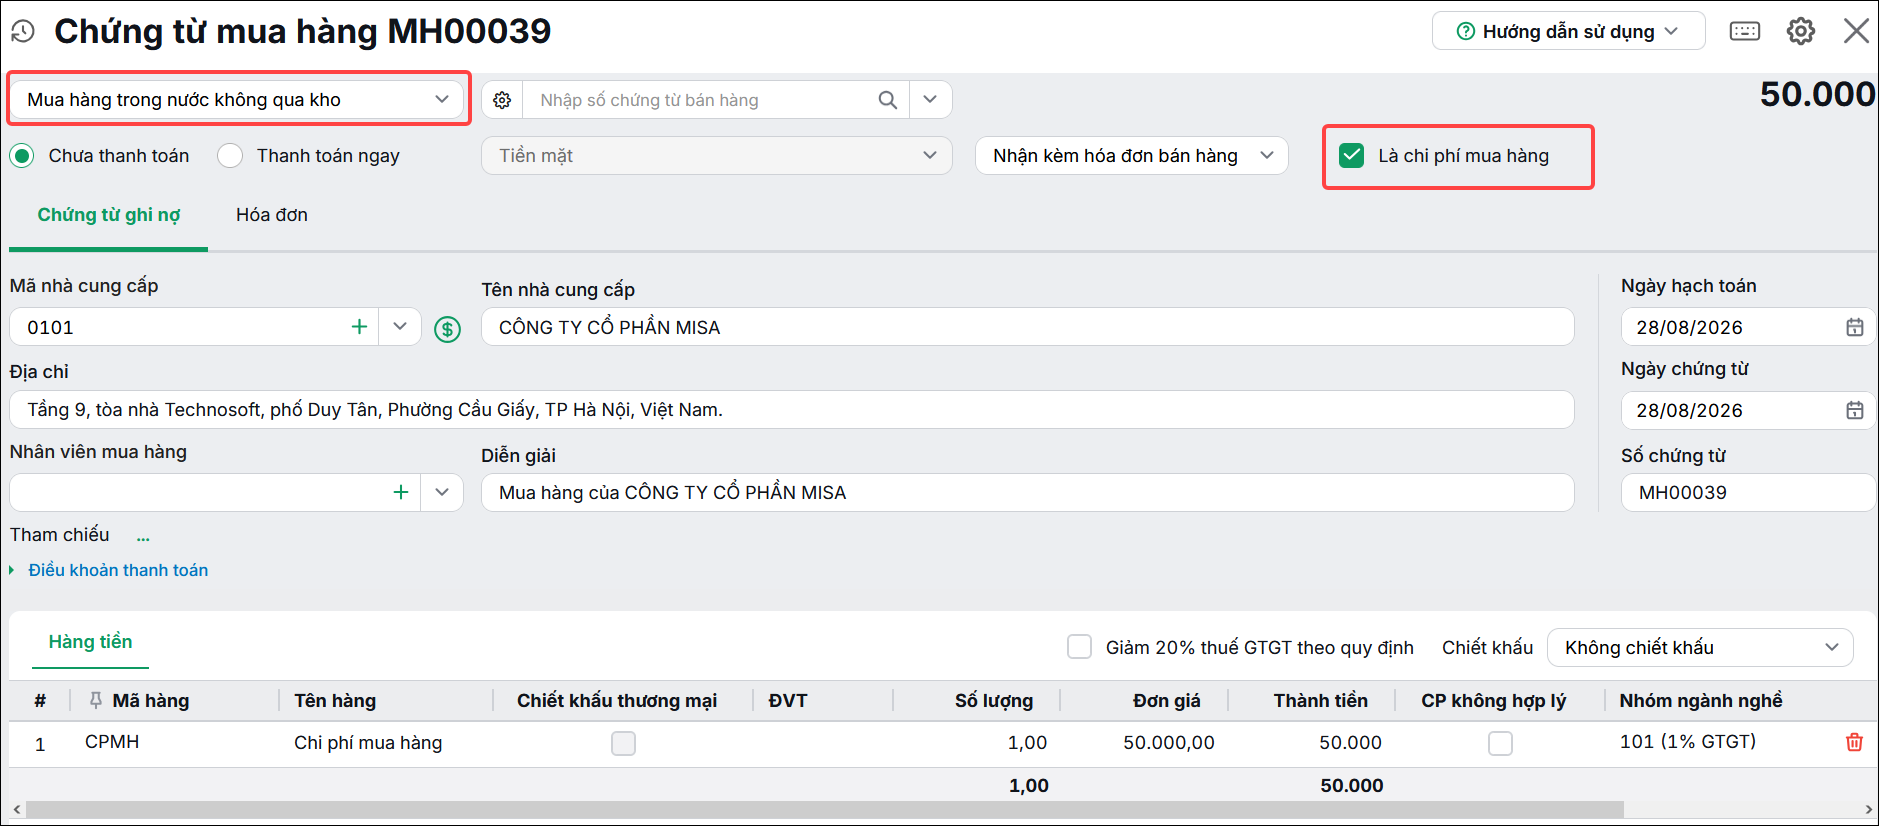The width and height of the screenshot is (1879, 826).
Task: Delete the CPMH row with trash icon
Action: [x=1854, y=742]
